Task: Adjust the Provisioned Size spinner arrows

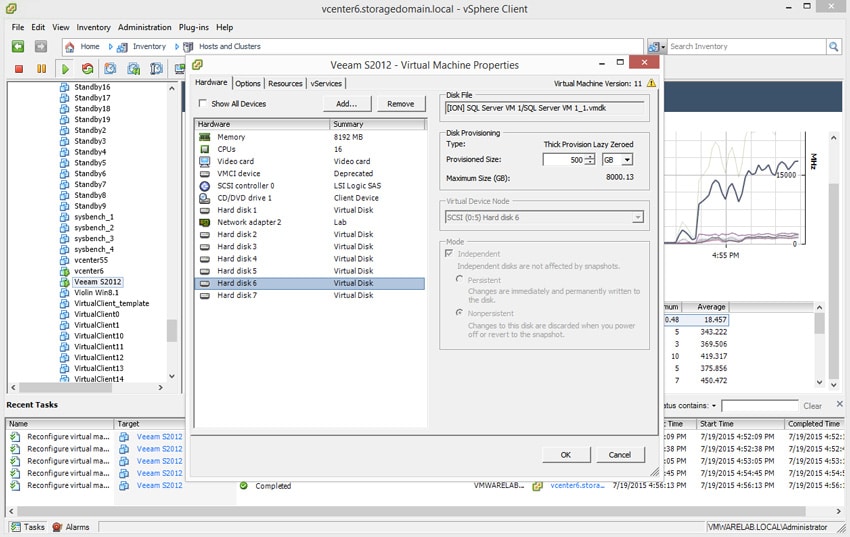Action: 590,160
